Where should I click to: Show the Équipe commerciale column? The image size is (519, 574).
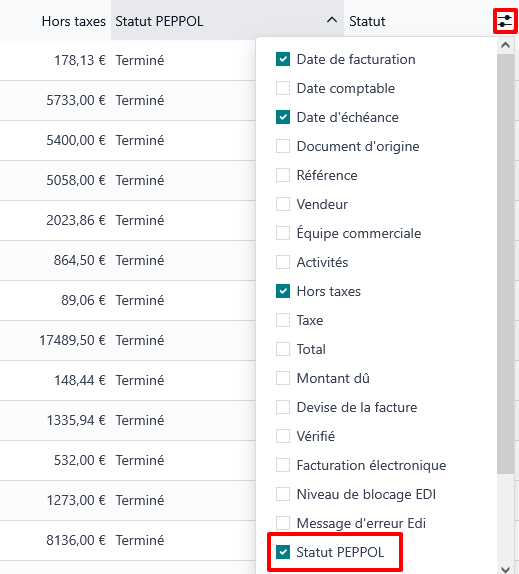[x=283, y=233]
